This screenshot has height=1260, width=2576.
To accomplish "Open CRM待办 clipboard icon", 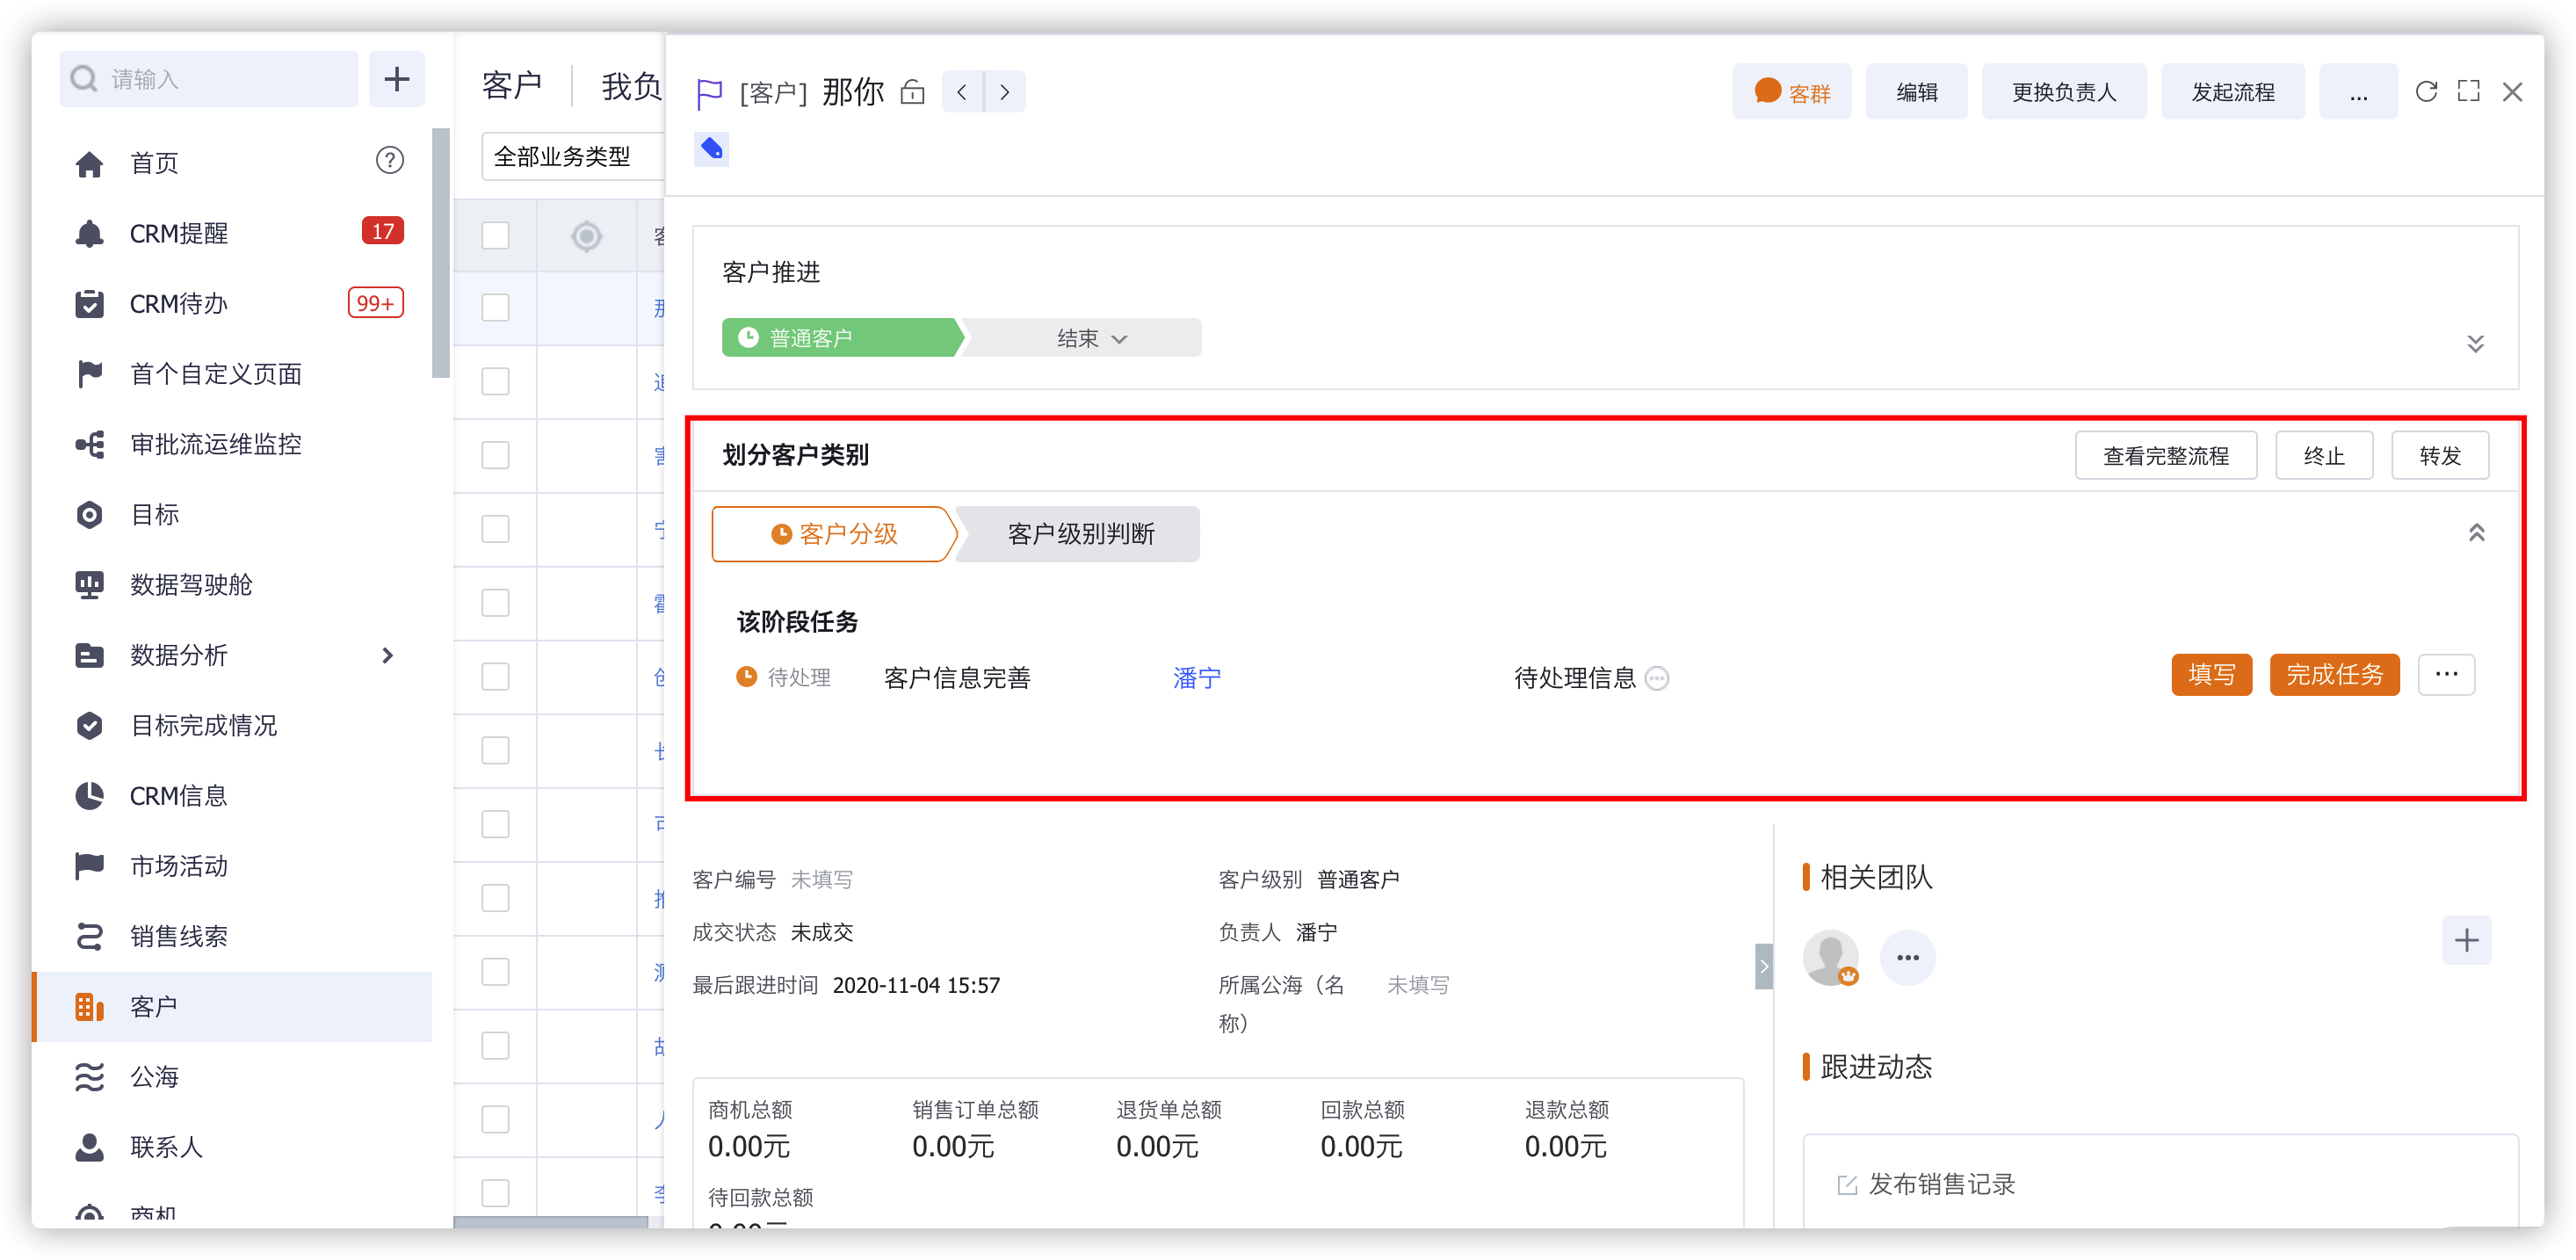I will [89, 303].
